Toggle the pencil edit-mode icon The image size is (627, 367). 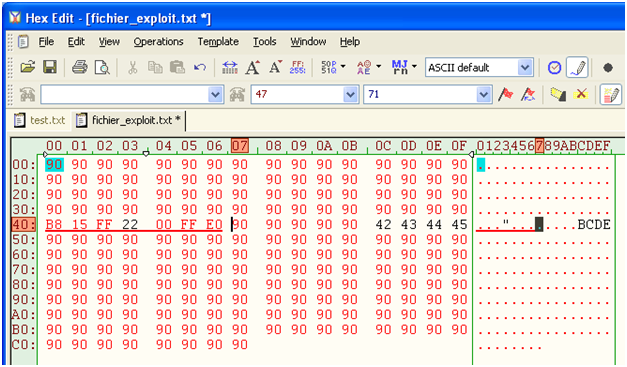click(577, 67)
